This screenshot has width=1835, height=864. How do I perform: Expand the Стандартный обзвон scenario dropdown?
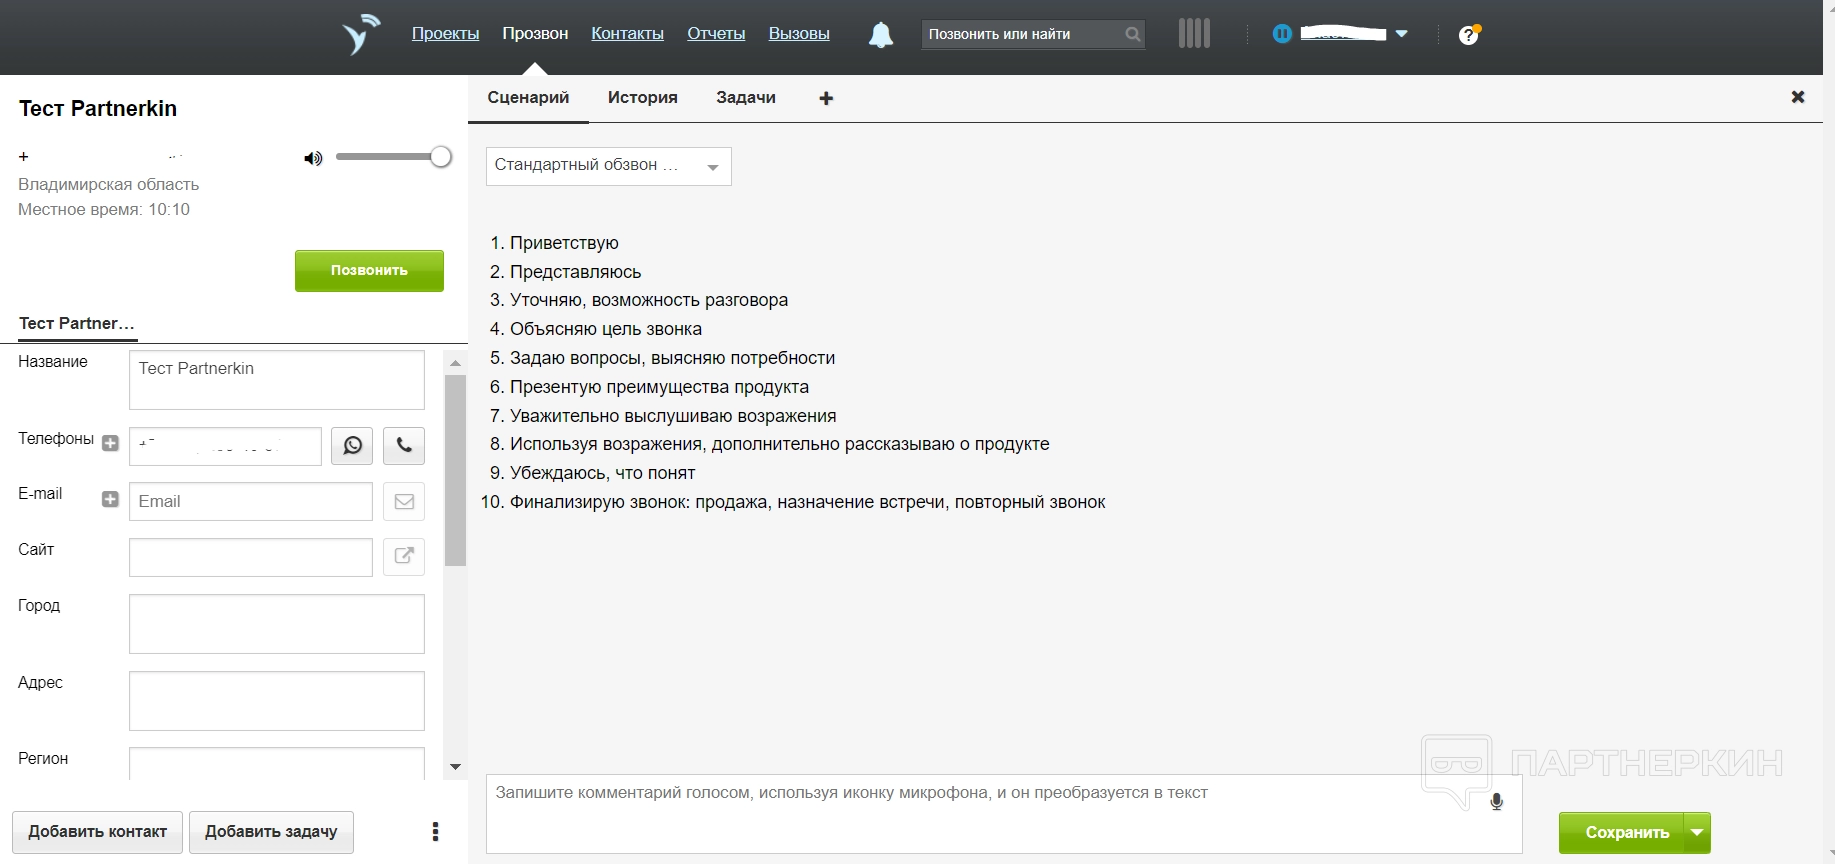[608, 166]
